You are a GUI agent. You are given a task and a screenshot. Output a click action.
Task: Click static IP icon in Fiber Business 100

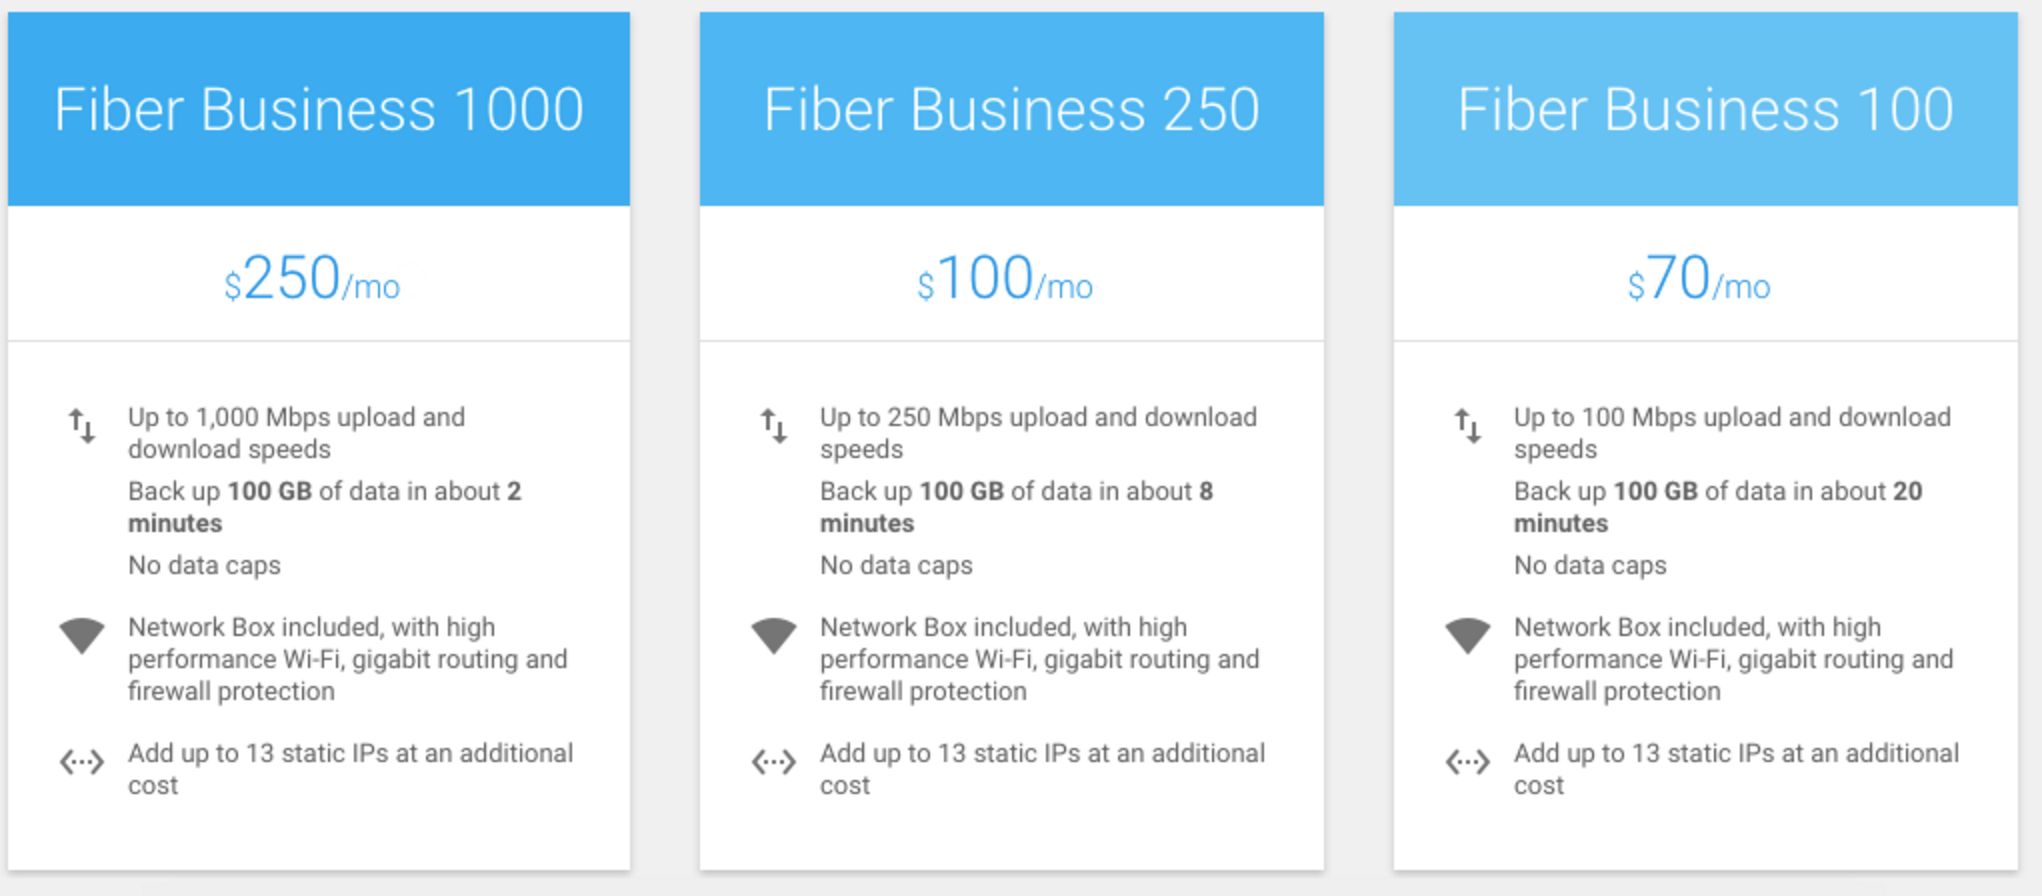point(1468,763)
